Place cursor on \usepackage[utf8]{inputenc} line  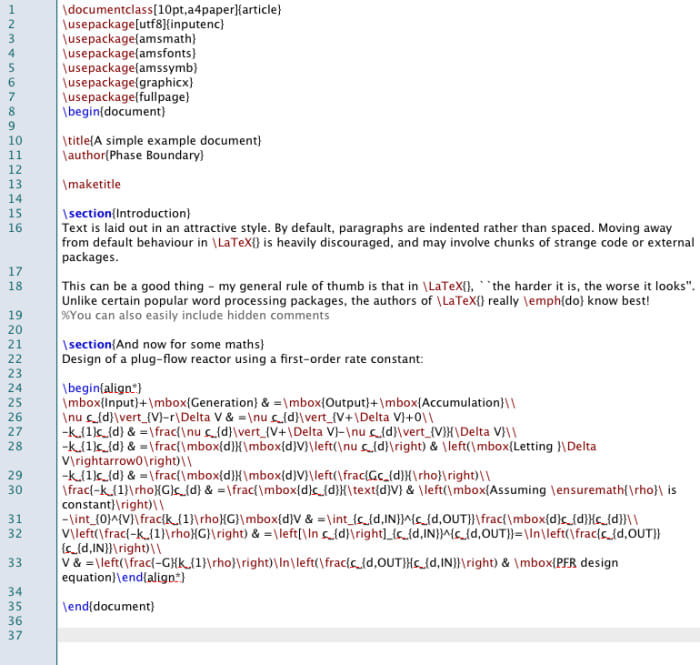[143, 24]
